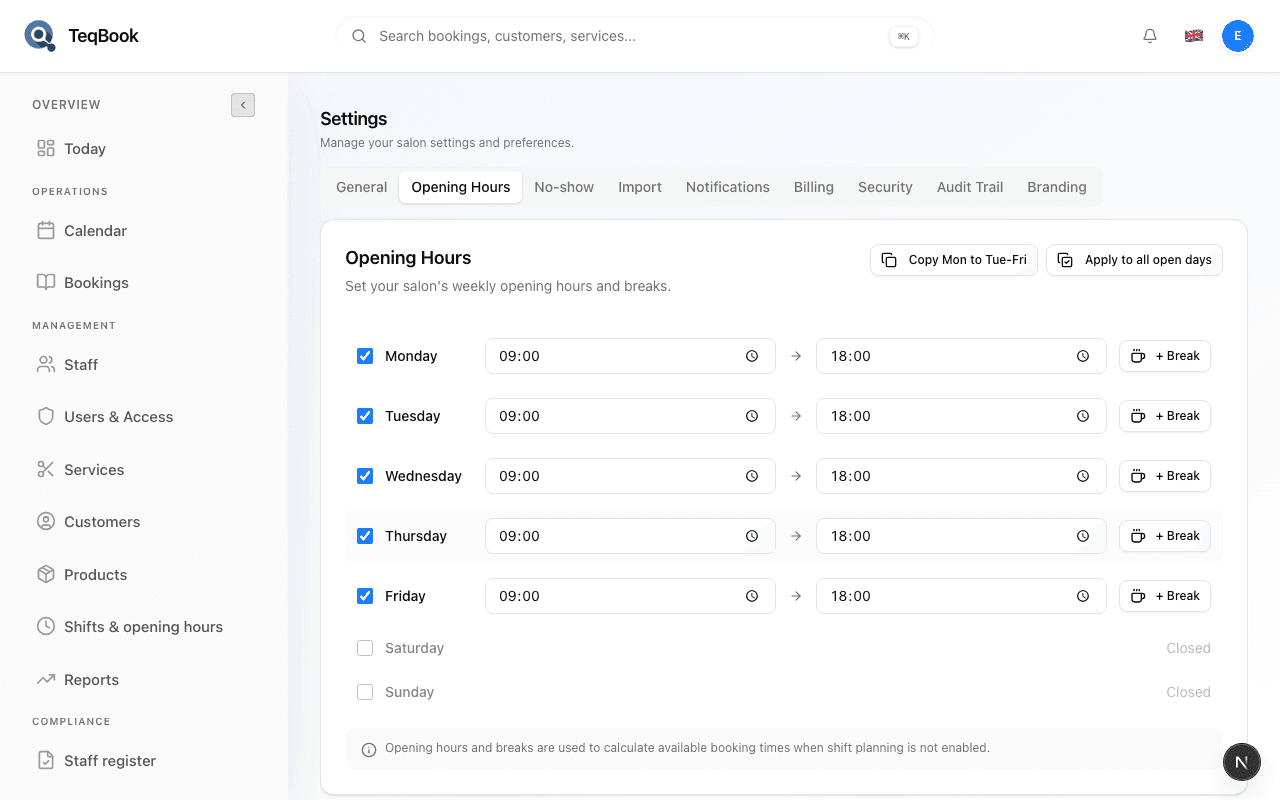Open the user avatar E menu

click(x=1238, y=36)
